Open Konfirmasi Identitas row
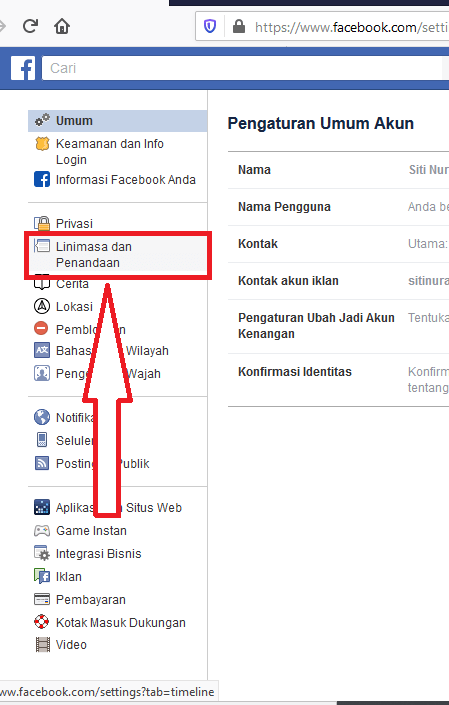 338,380
